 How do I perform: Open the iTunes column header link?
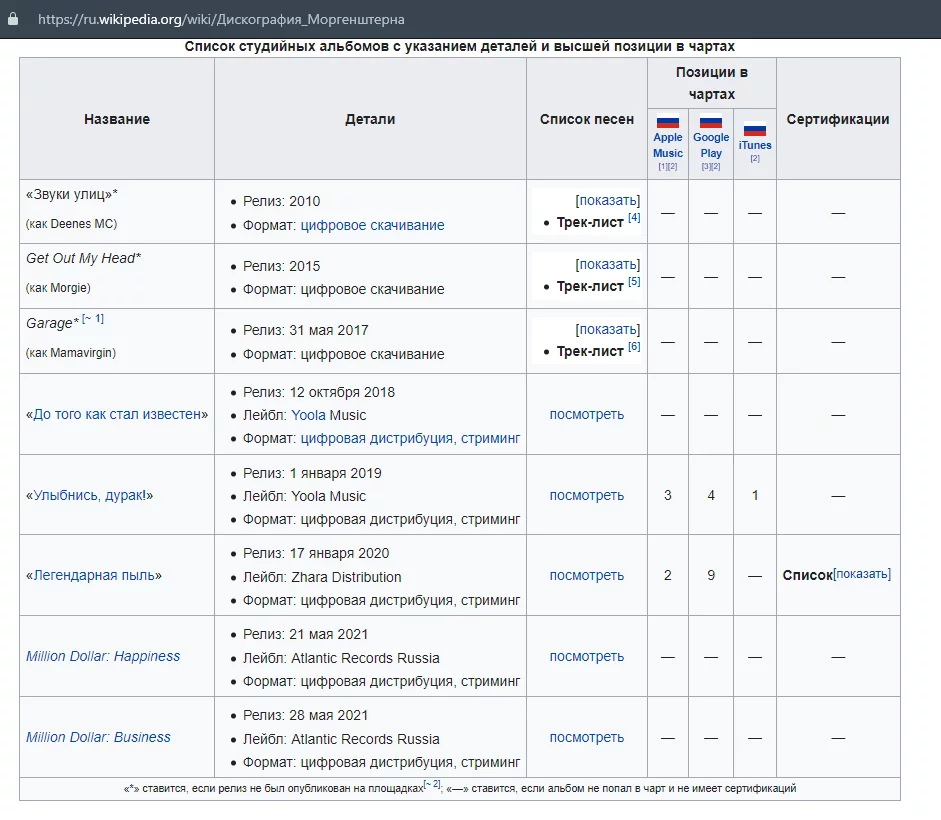point(755,146)
